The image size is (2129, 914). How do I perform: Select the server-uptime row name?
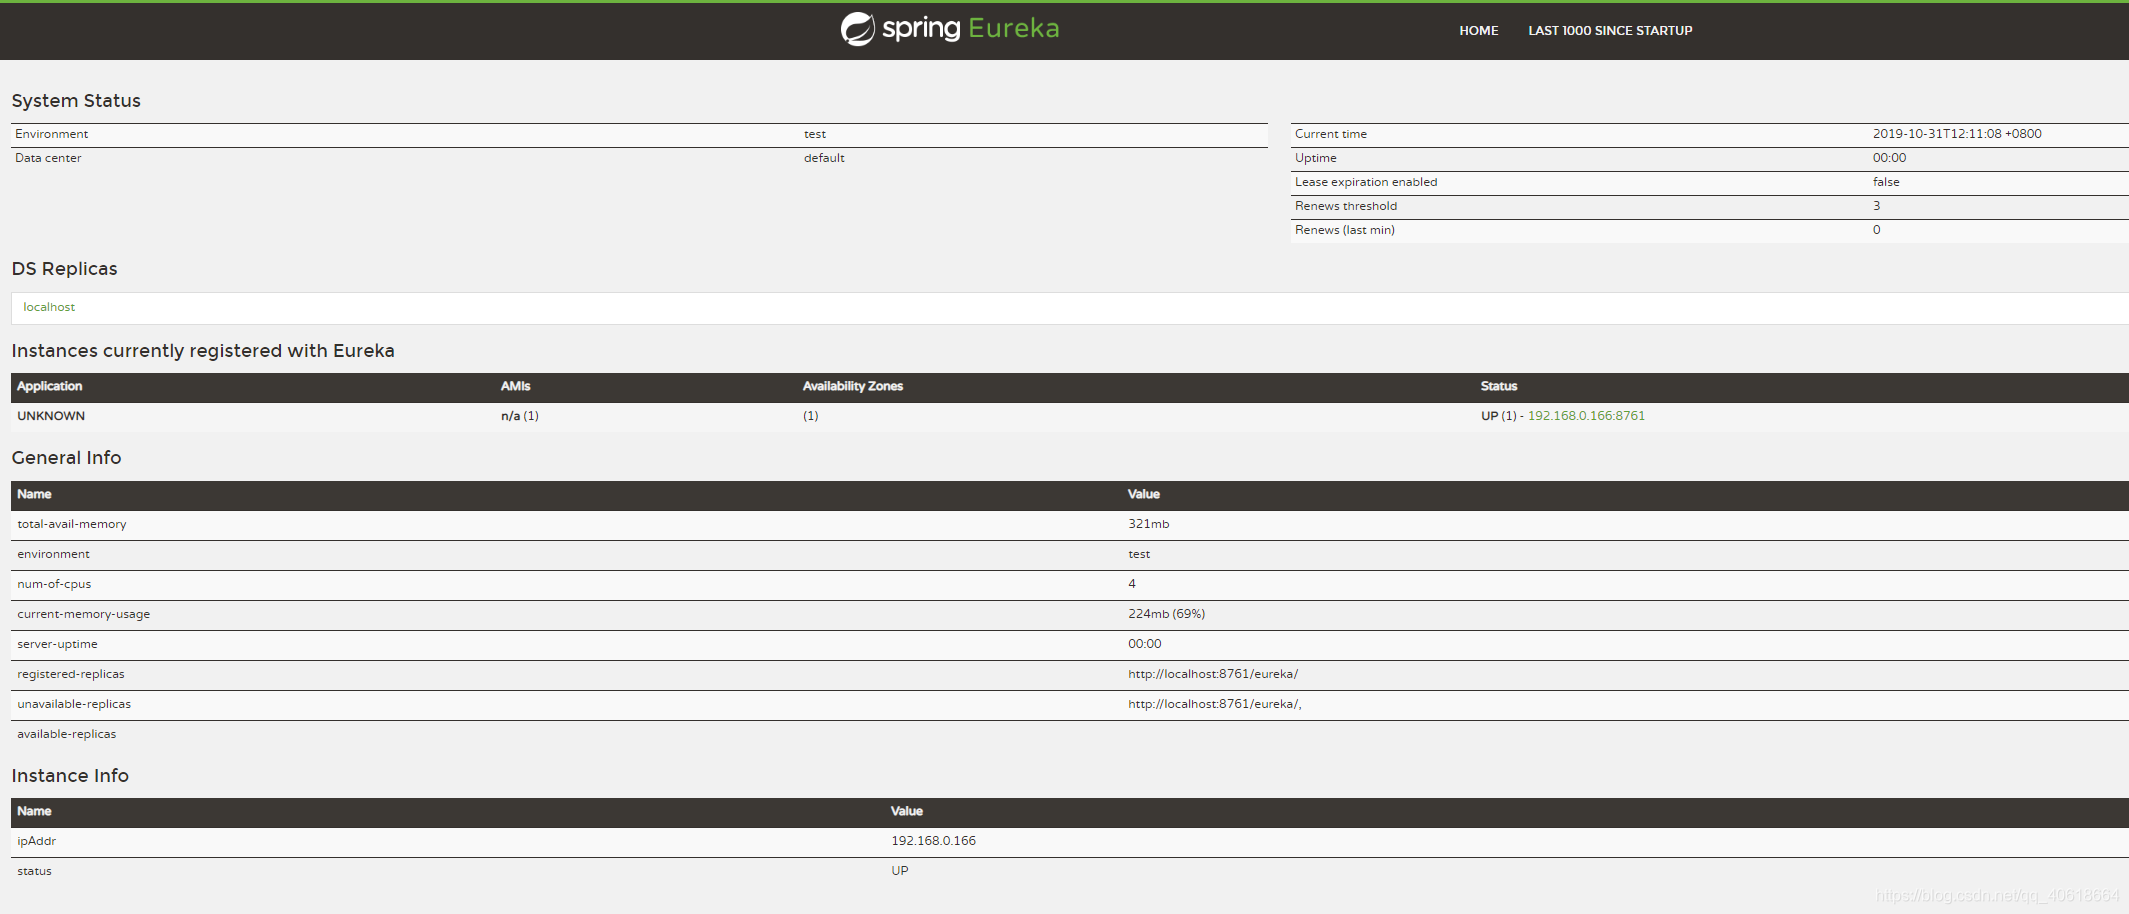pos(57,644)
